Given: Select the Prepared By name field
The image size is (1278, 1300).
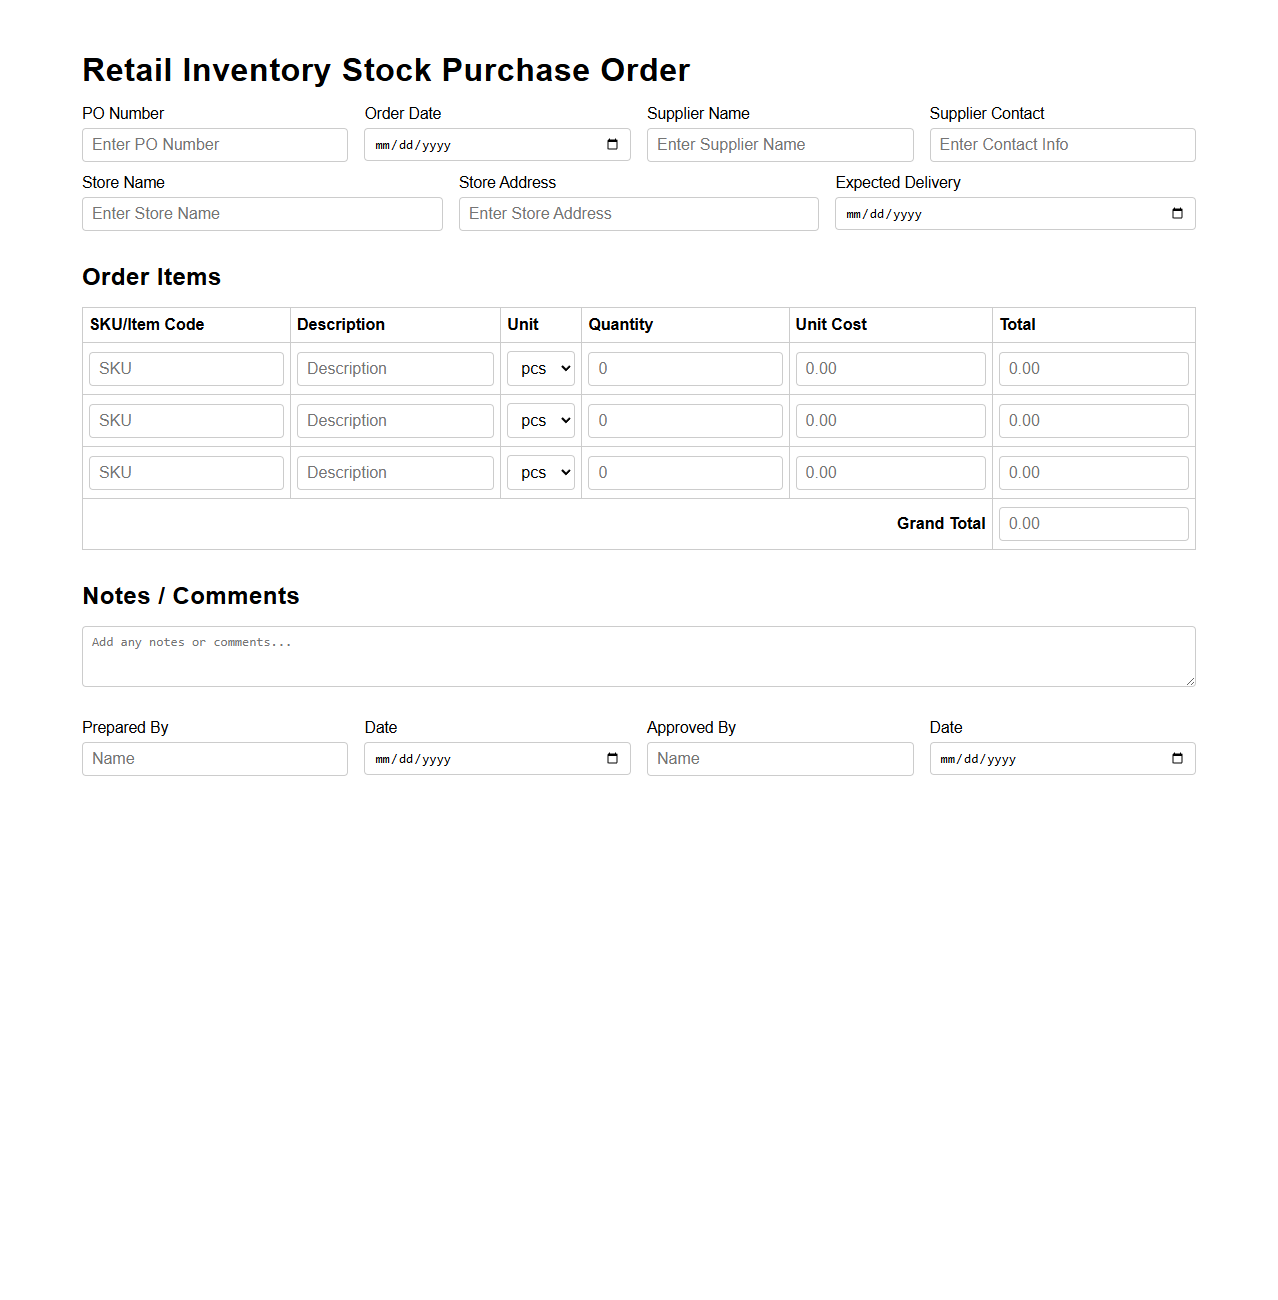Looking at the screenshot, I should (x=214, y=758).
